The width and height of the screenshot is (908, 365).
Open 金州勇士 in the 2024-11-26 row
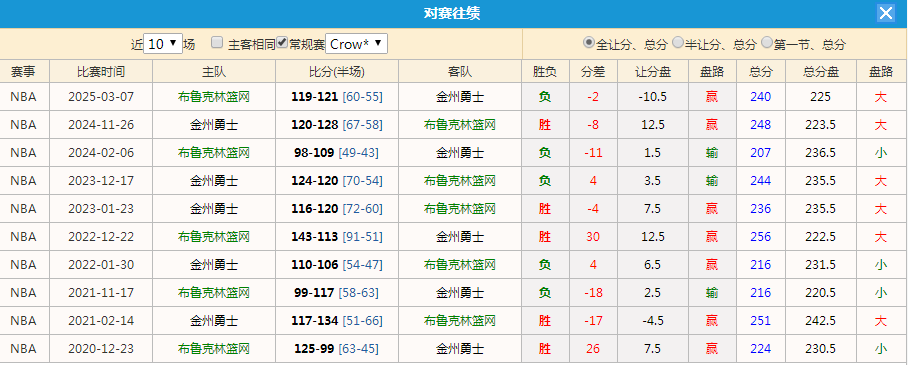tap(214, 125)
